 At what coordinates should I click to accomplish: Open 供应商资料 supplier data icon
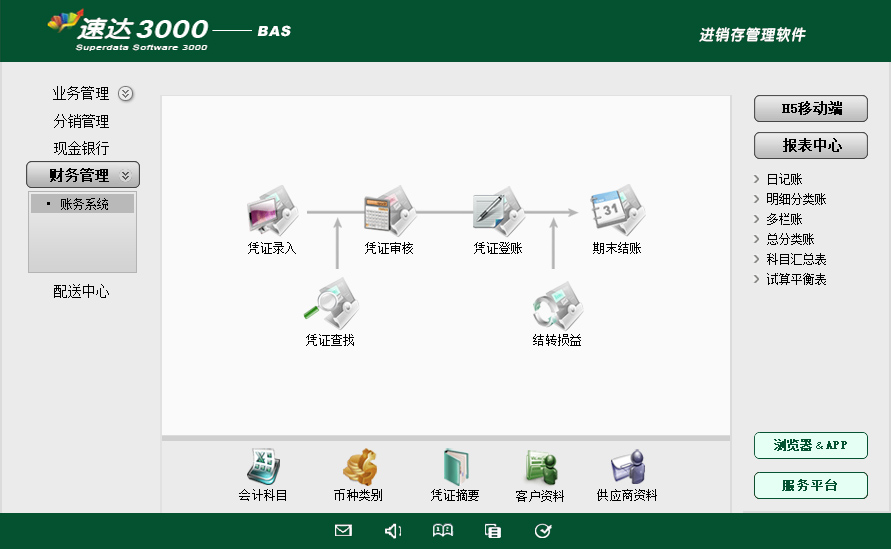pos(627,467)
